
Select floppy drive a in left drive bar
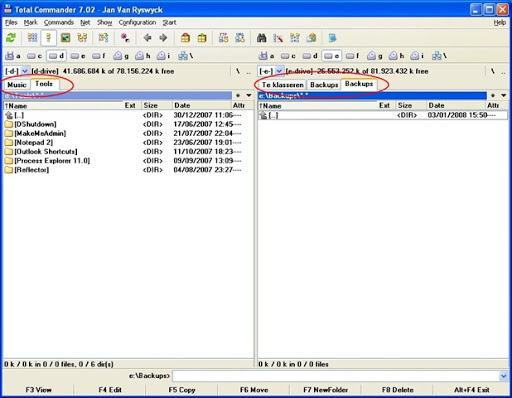[x=13, y=56]
